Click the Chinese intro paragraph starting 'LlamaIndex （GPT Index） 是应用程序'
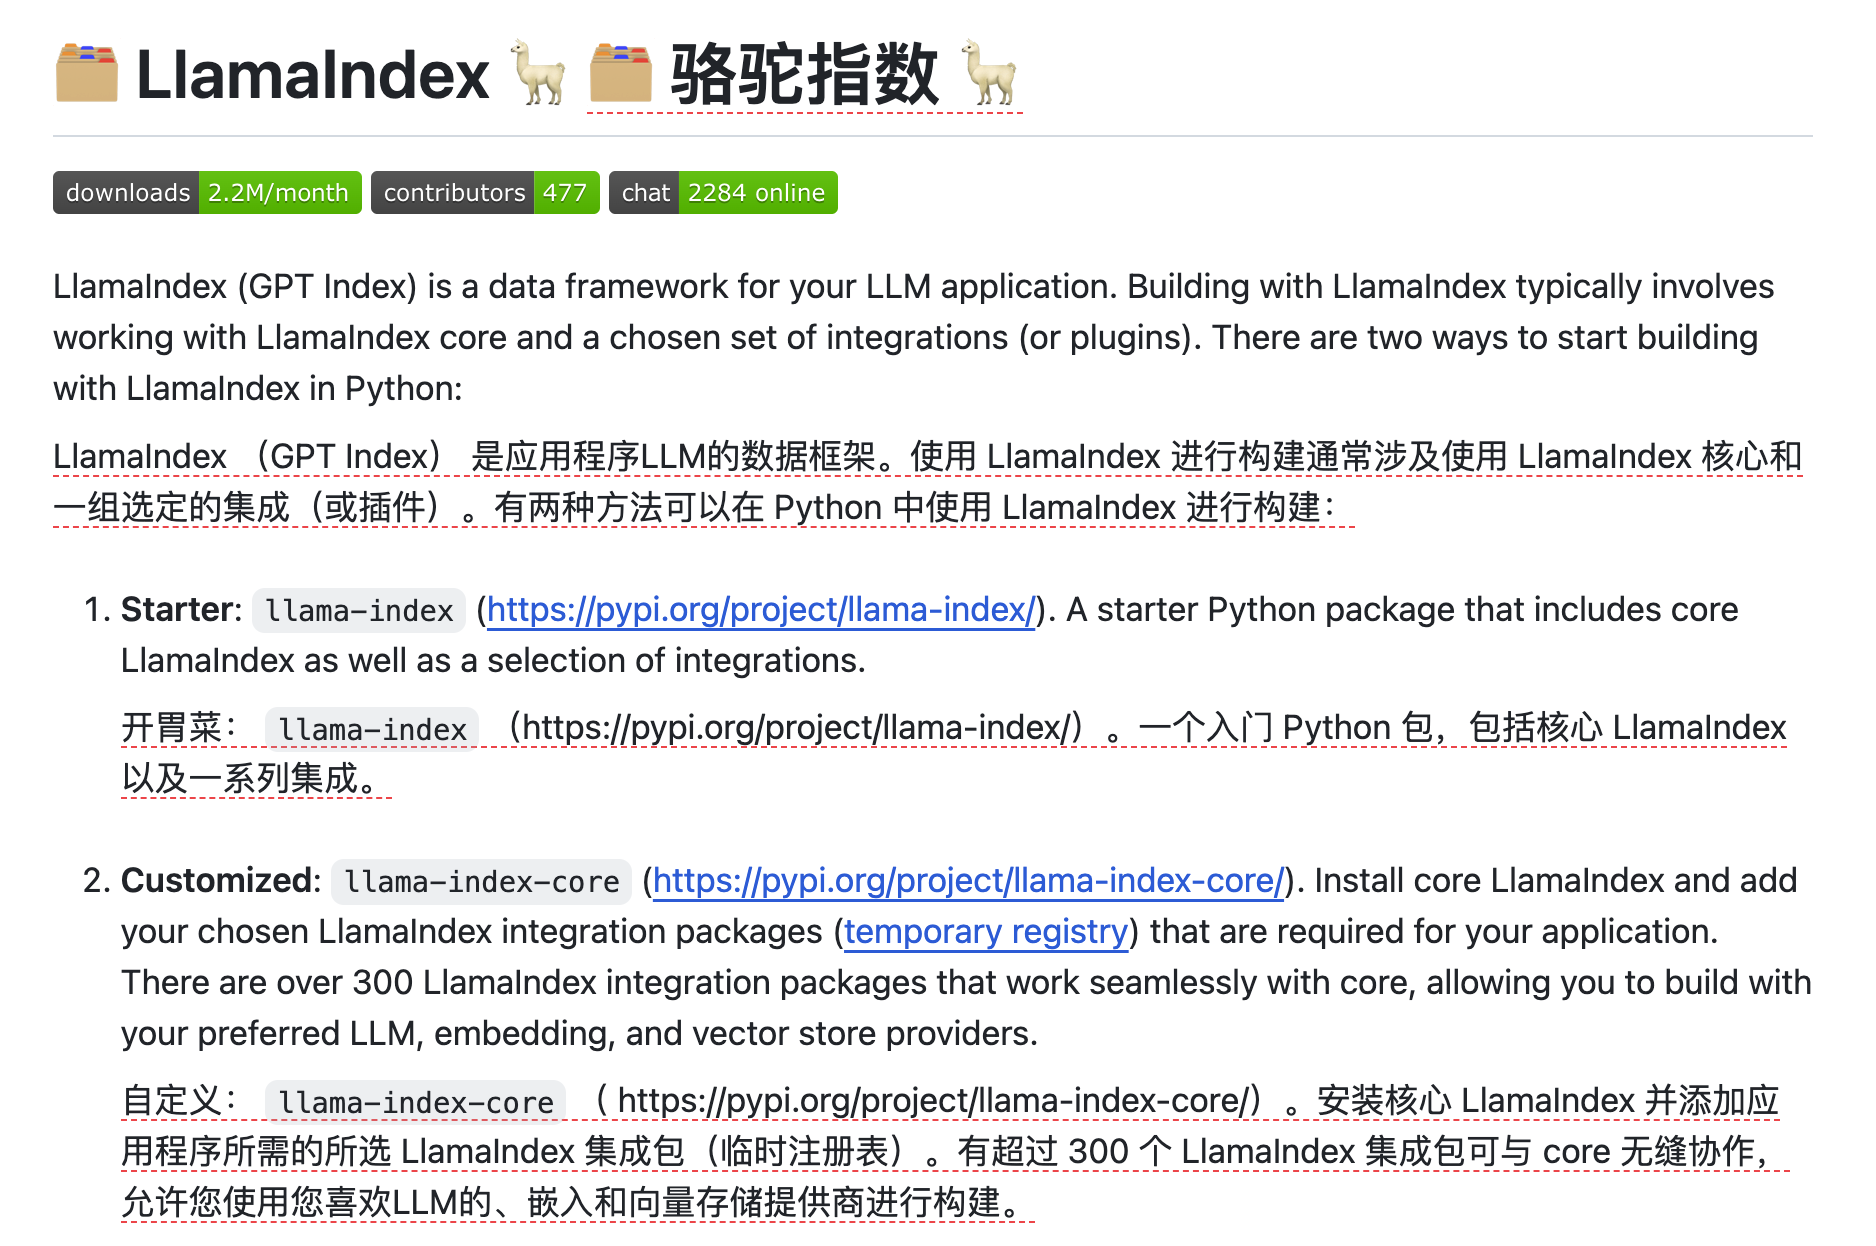1876x1246 pixels. point(927,482)
